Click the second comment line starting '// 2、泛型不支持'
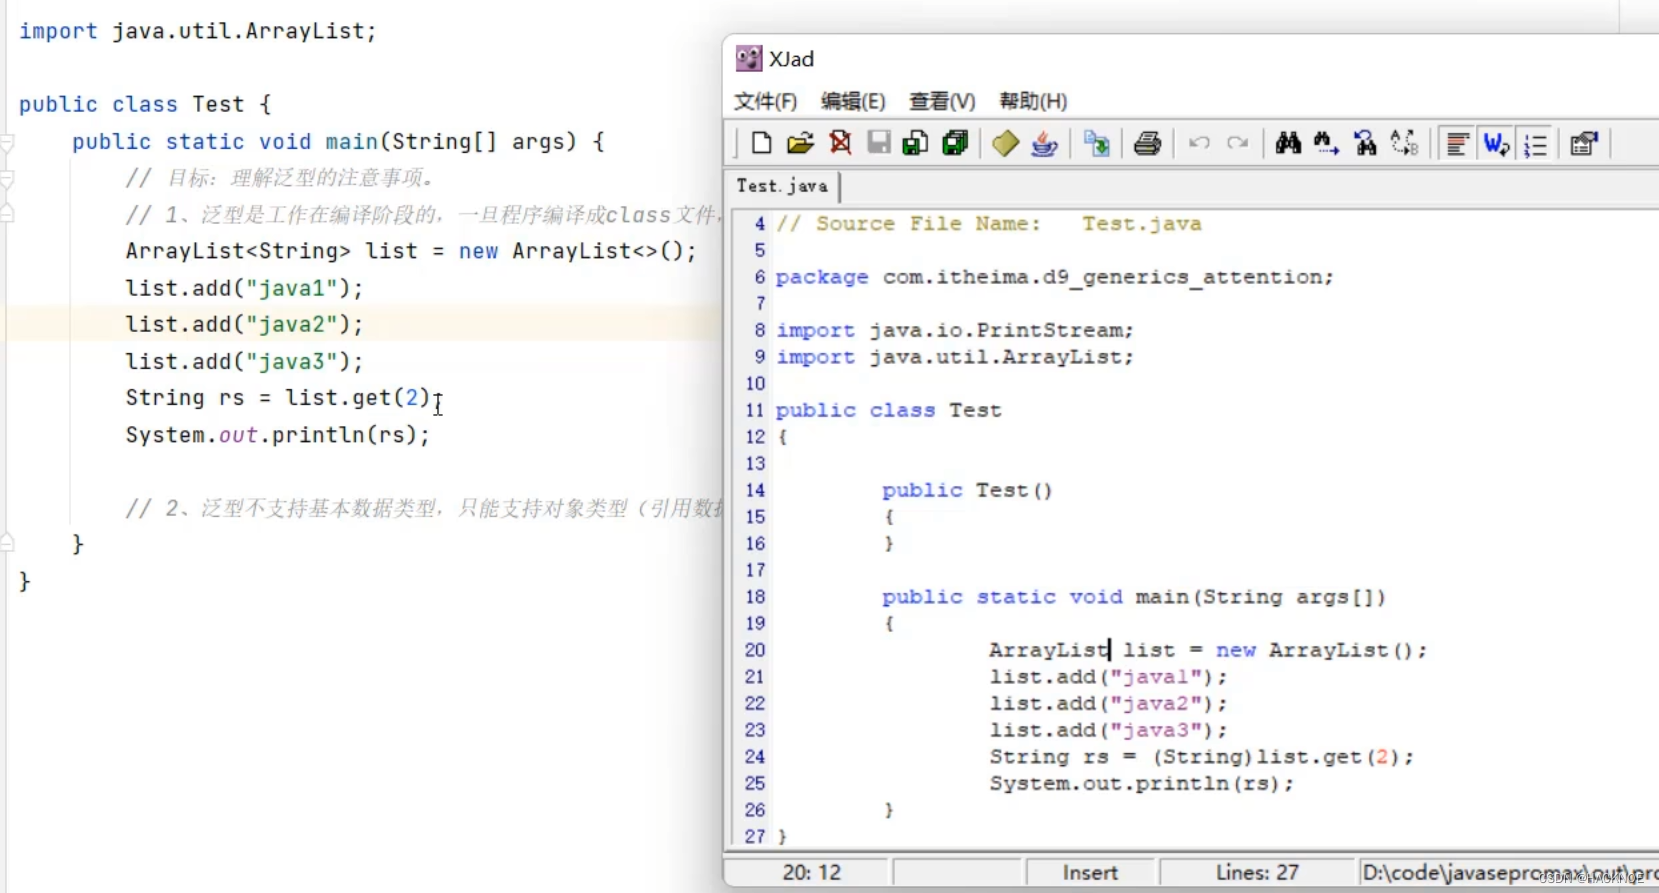Image resolution: width=1659 pixels, height=893 pixels. tap(424, 508)
